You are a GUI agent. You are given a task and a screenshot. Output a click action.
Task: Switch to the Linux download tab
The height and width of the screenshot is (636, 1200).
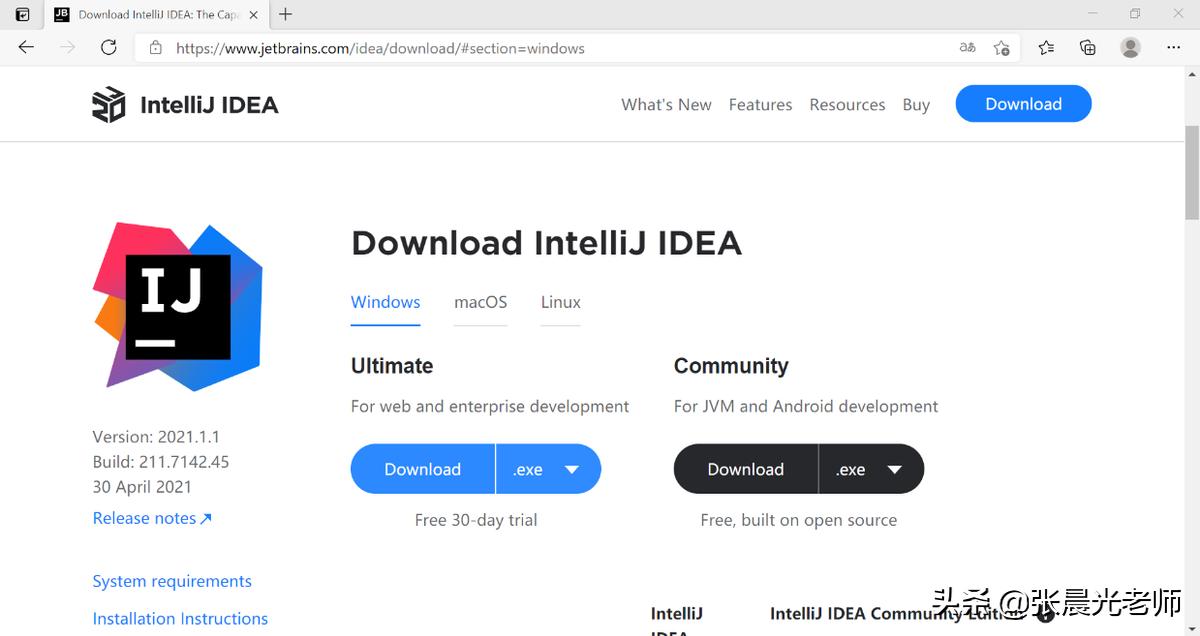[560, 302]
